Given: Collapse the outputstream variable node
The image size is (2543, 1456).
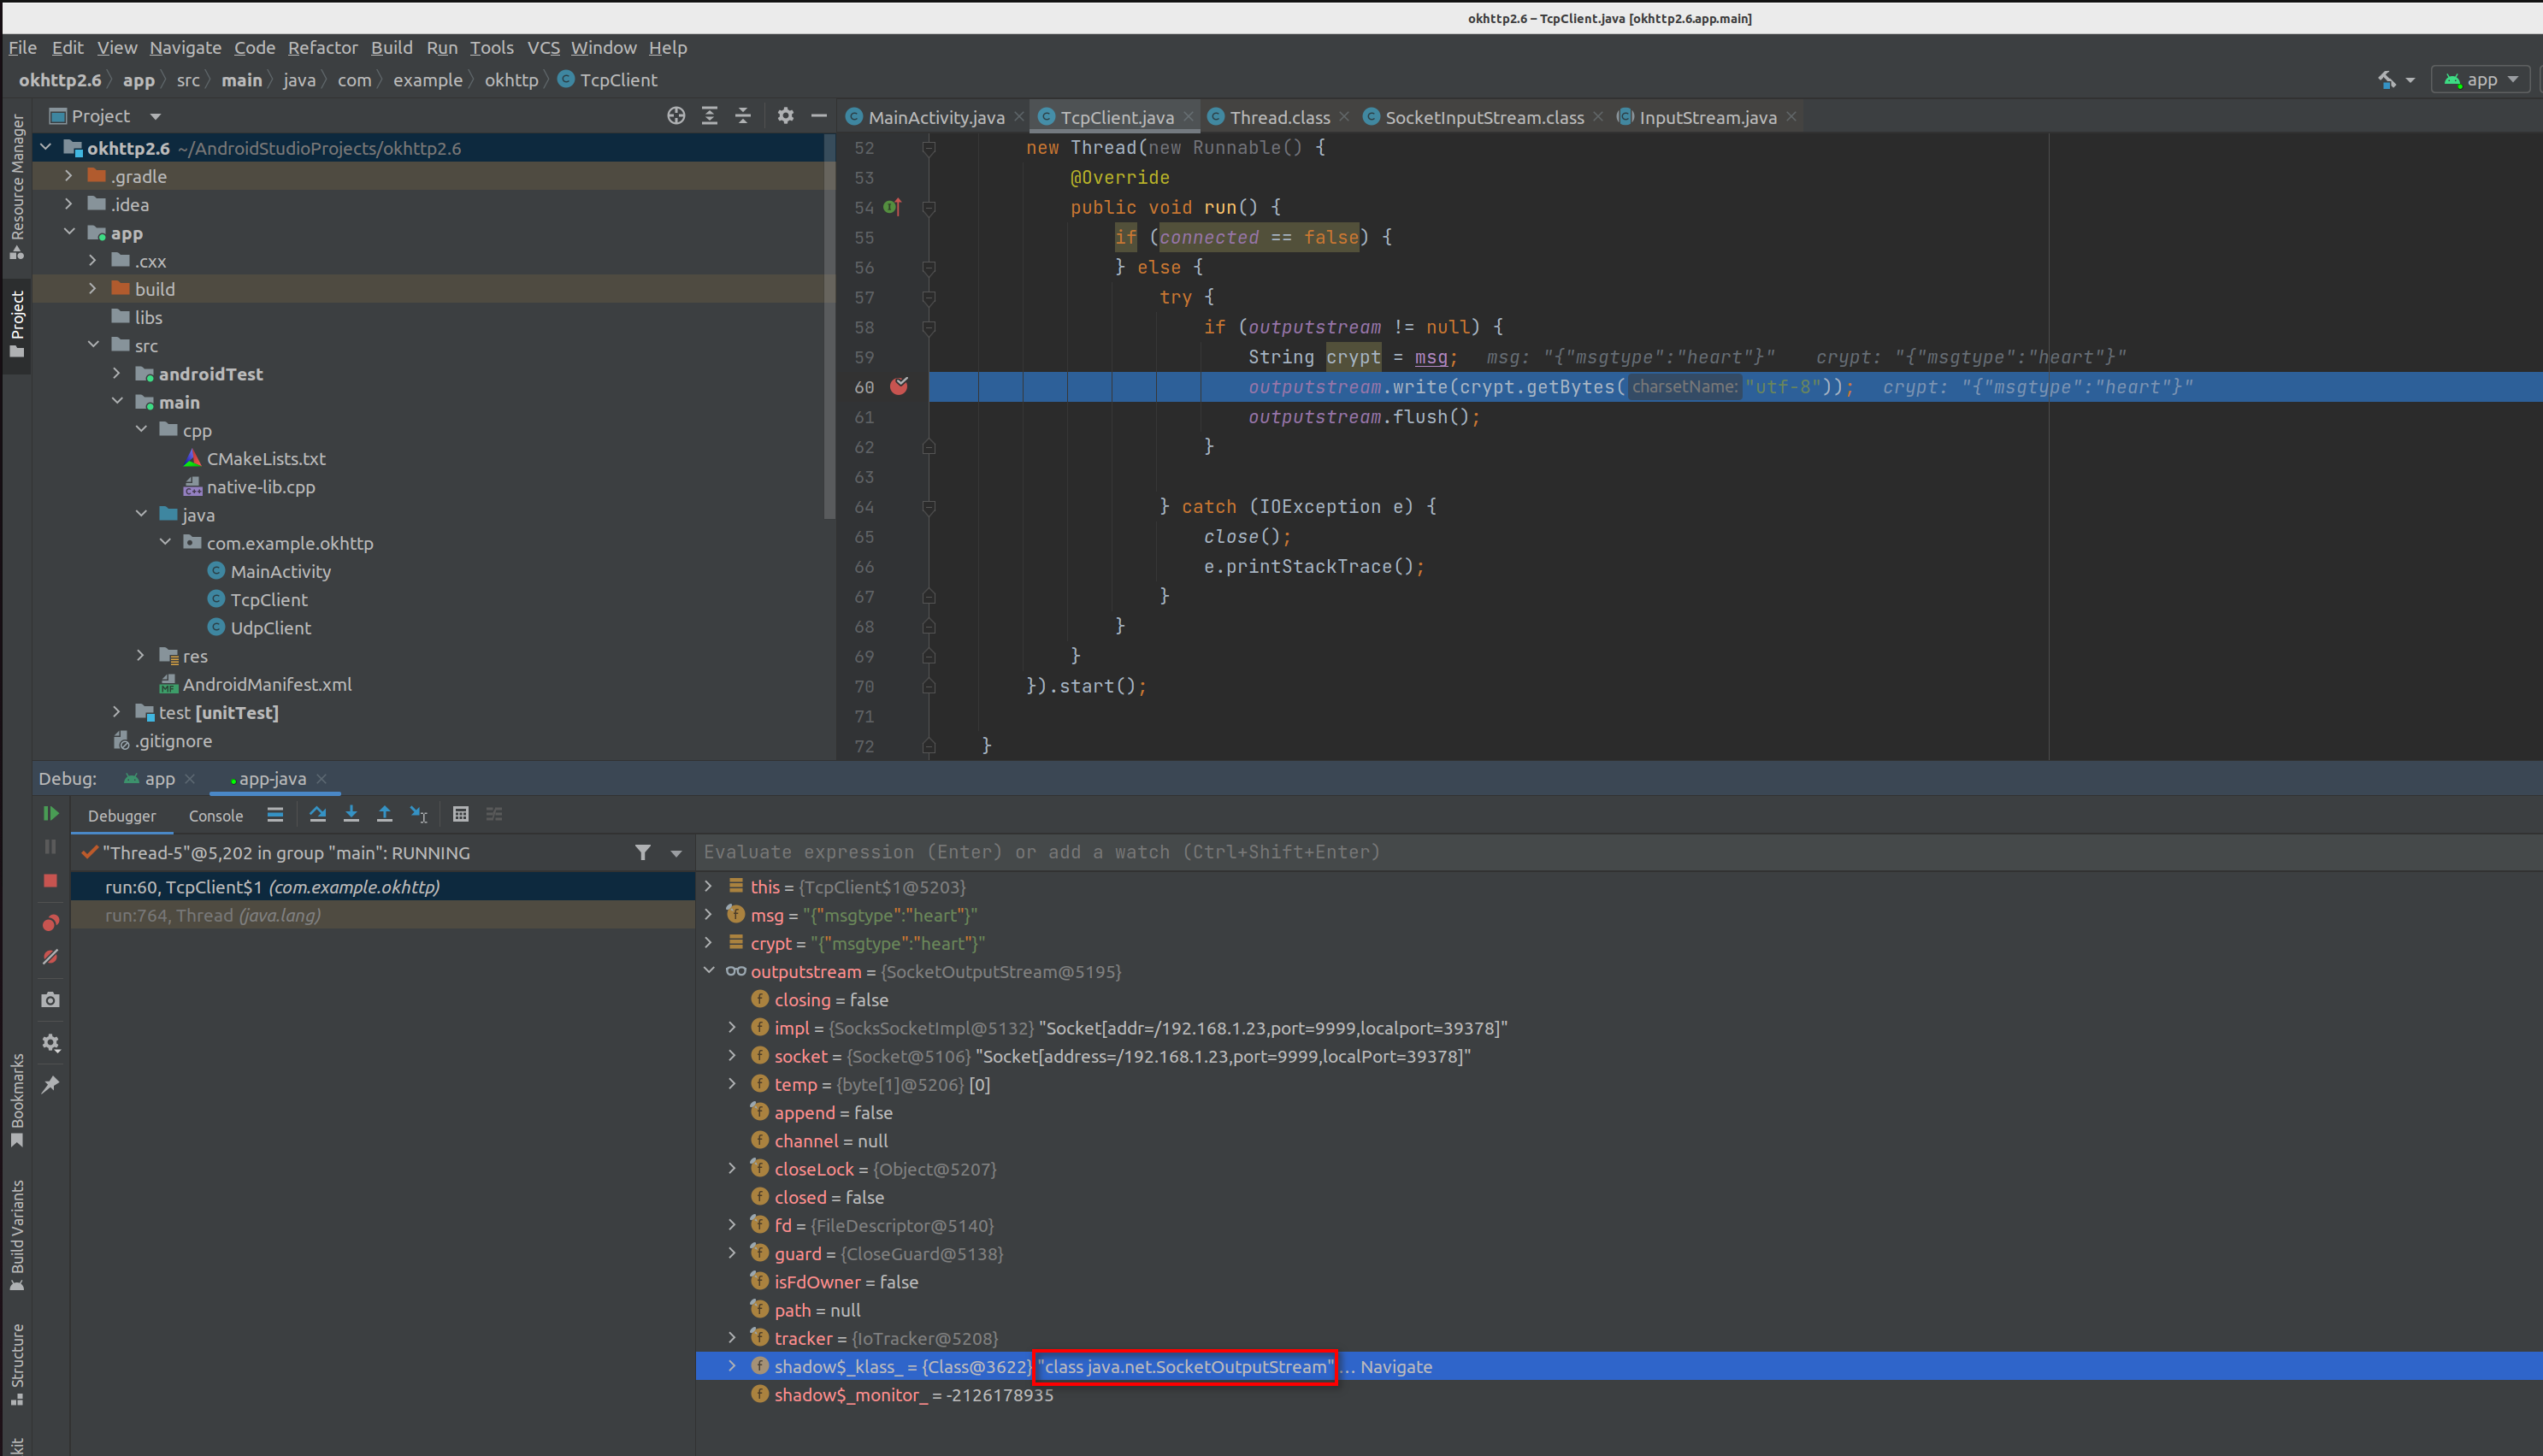Looking at the screenshot, I should click(709, 971).
